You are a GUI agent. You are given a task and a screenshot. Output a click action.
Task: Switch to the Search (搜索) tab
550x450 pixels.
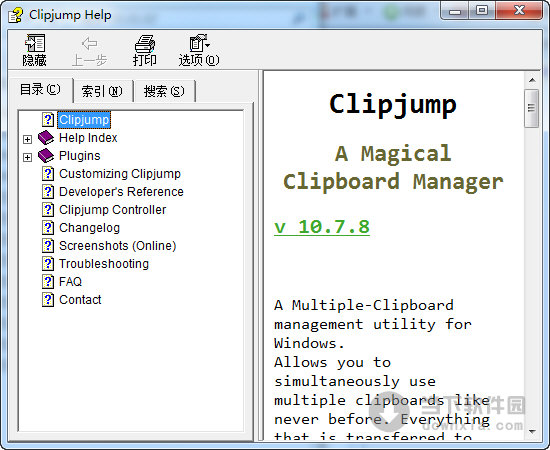coord(164,92)
